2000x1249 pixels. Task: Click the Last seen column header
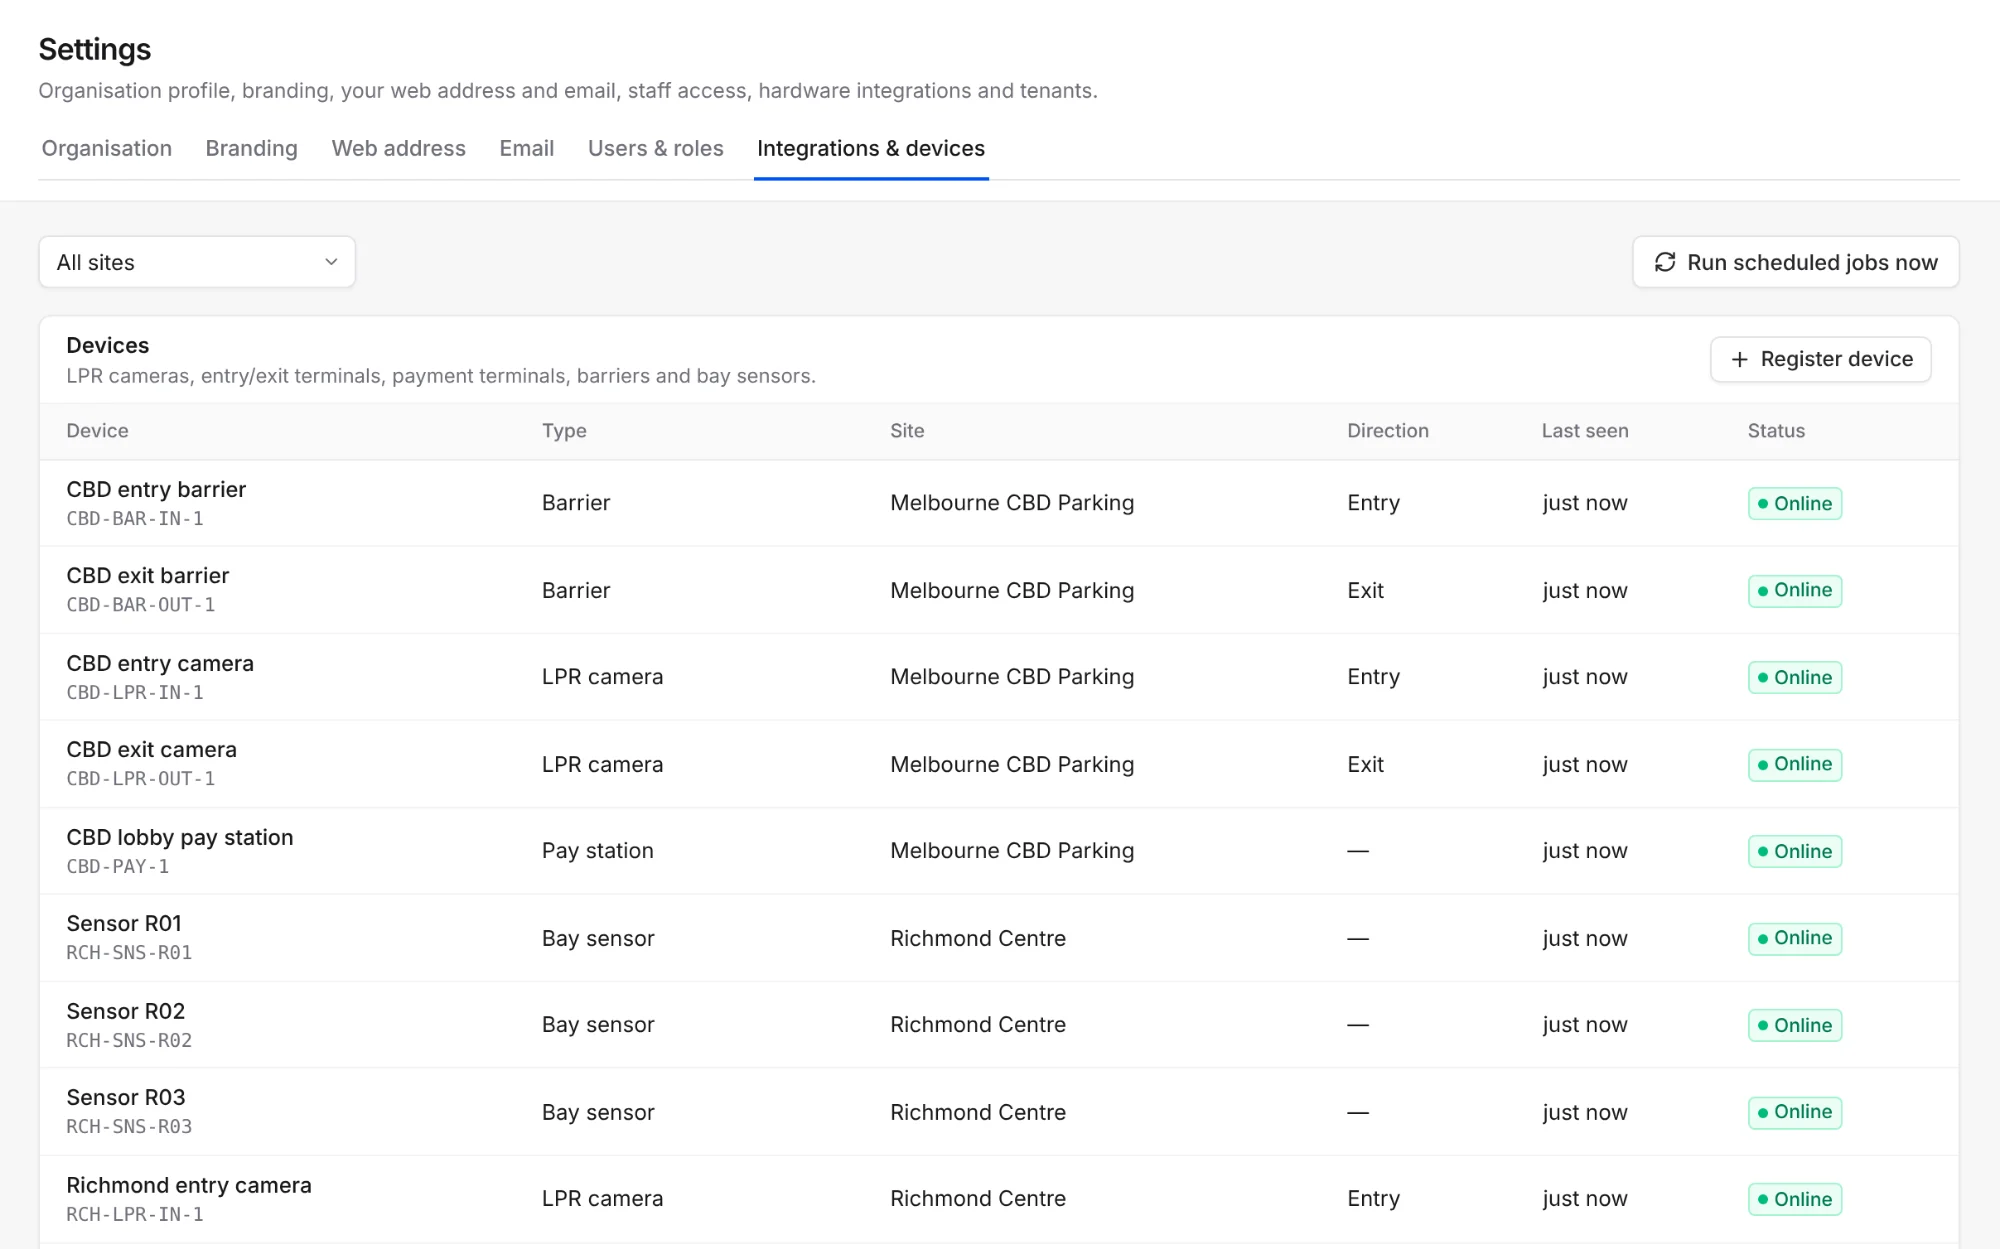pyautogui.click(x=1585, y=431)
